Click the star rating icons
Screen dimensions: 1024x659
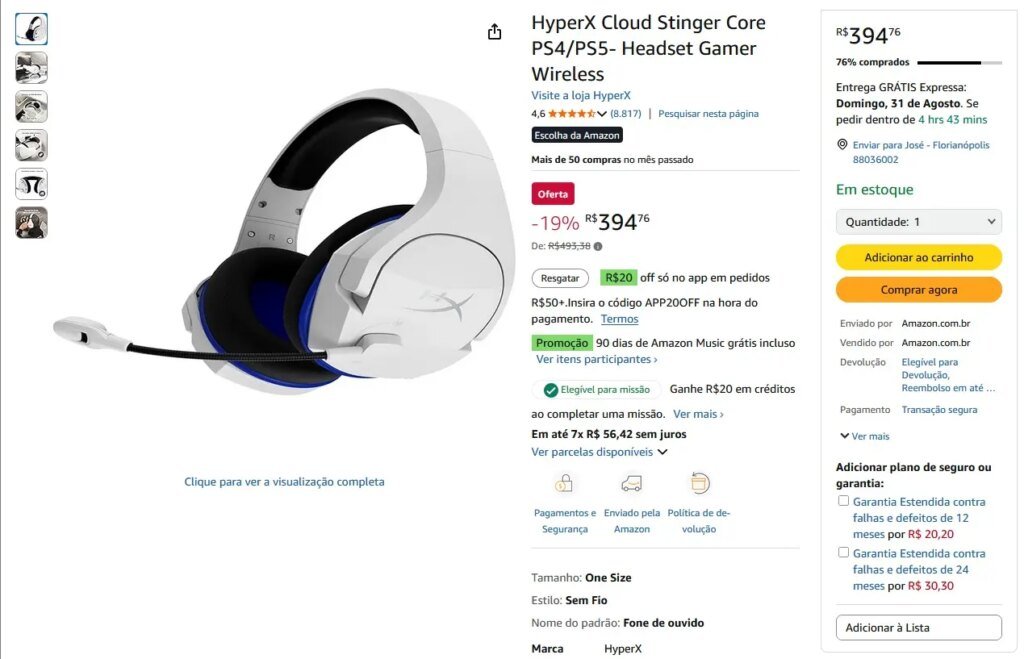(571, 114)
